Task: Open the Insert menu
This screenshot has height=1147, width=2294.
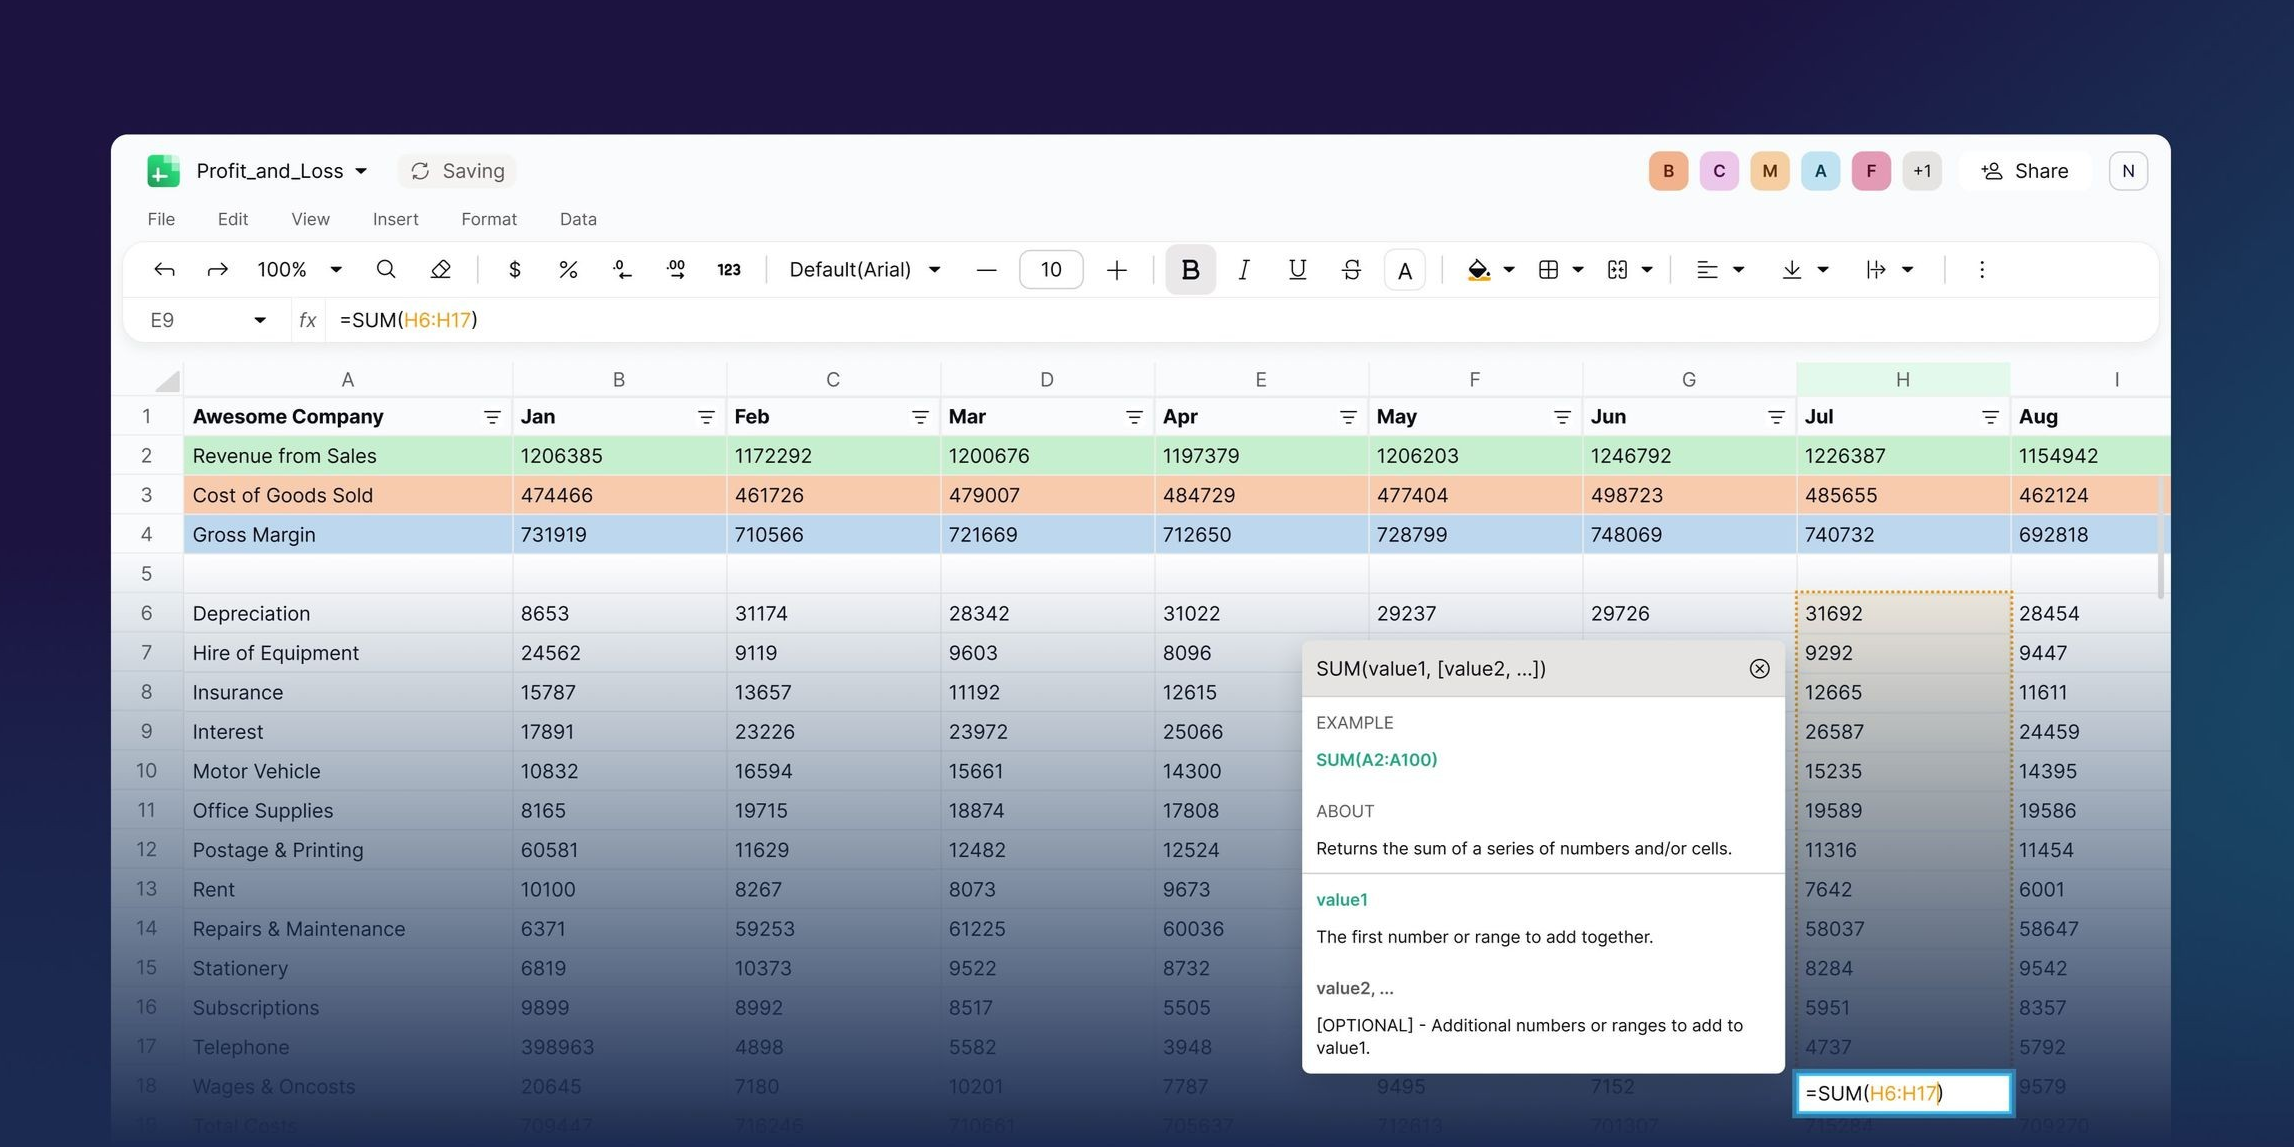Action: tap(395, 219)
